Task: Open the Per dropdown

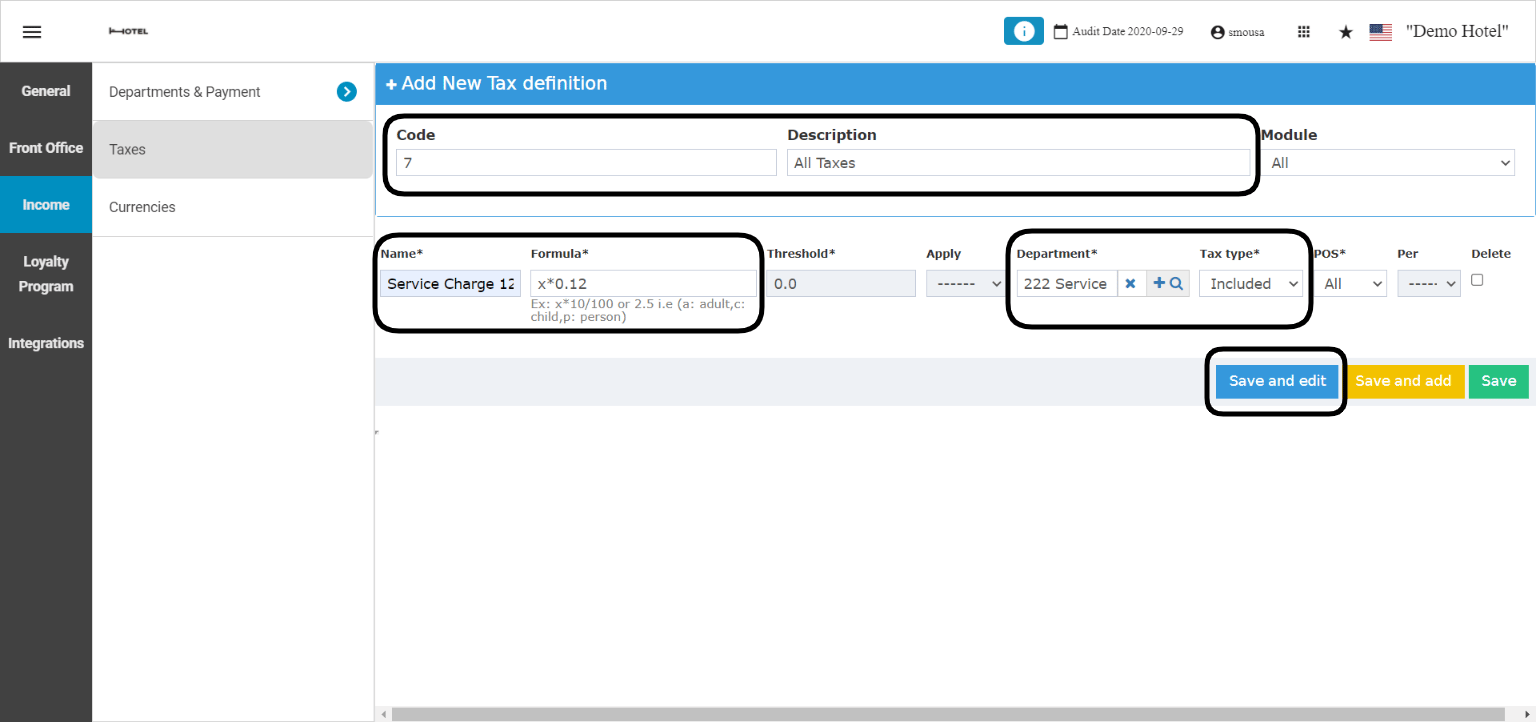Action: point(1429,284)
